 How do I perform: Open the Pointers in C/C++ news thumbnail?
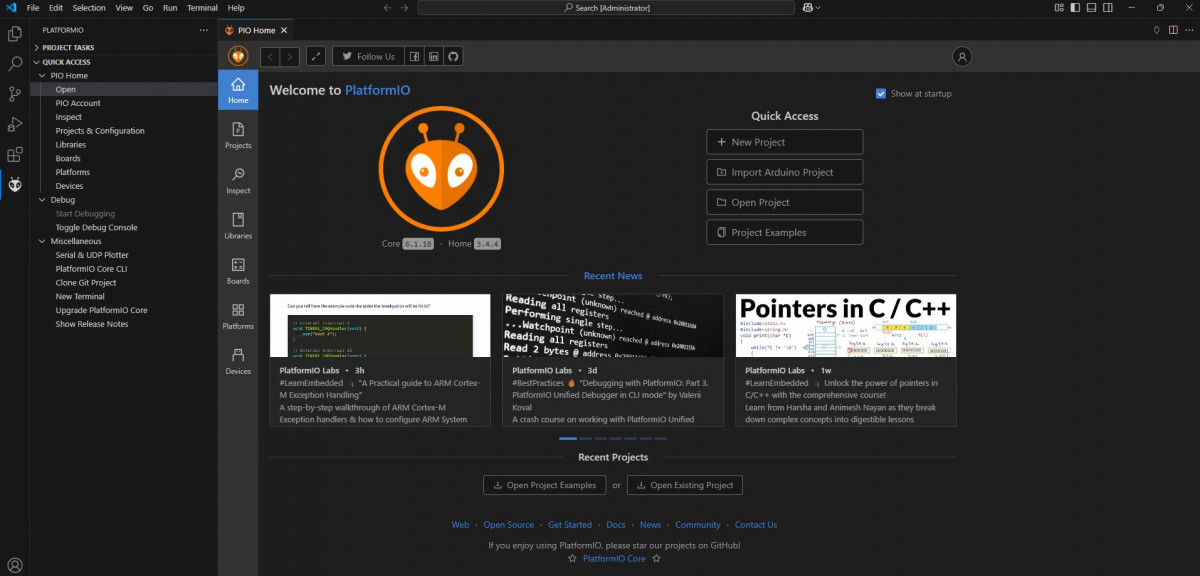click(845, 325)
